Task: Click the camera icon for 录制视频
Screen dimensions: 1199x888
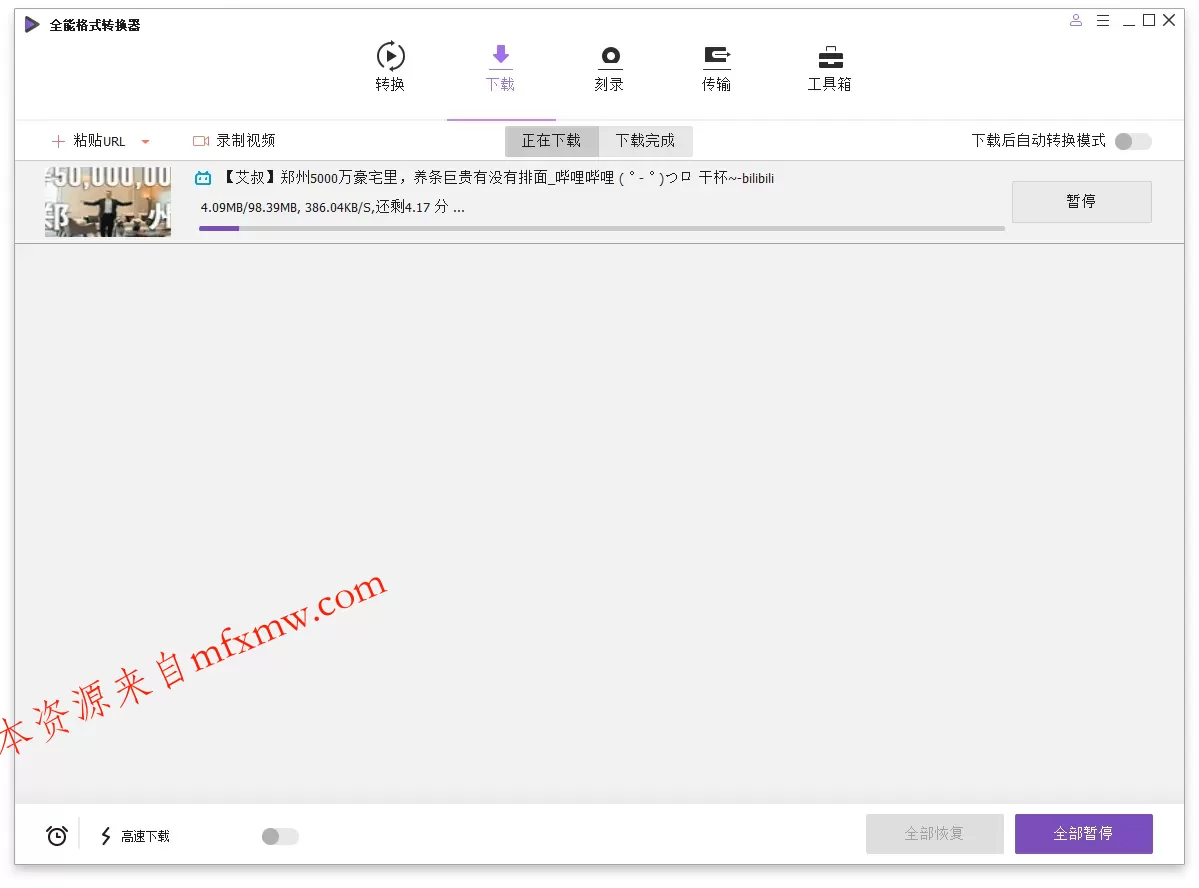Action: [201, 141]
